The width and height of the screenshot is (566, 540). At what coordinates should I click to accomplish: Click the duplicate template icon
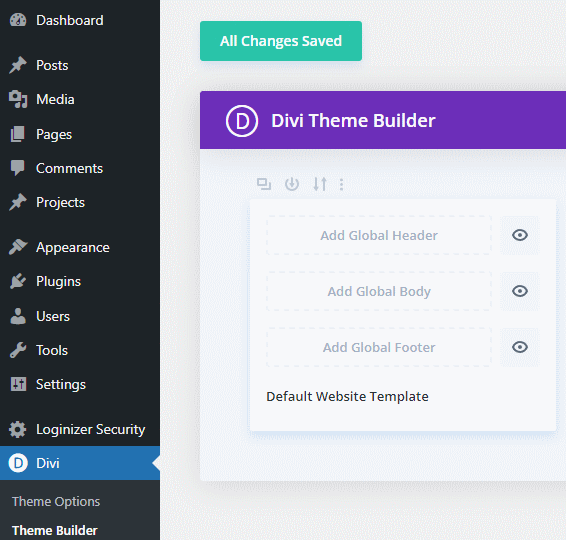(x=264, y=184)
